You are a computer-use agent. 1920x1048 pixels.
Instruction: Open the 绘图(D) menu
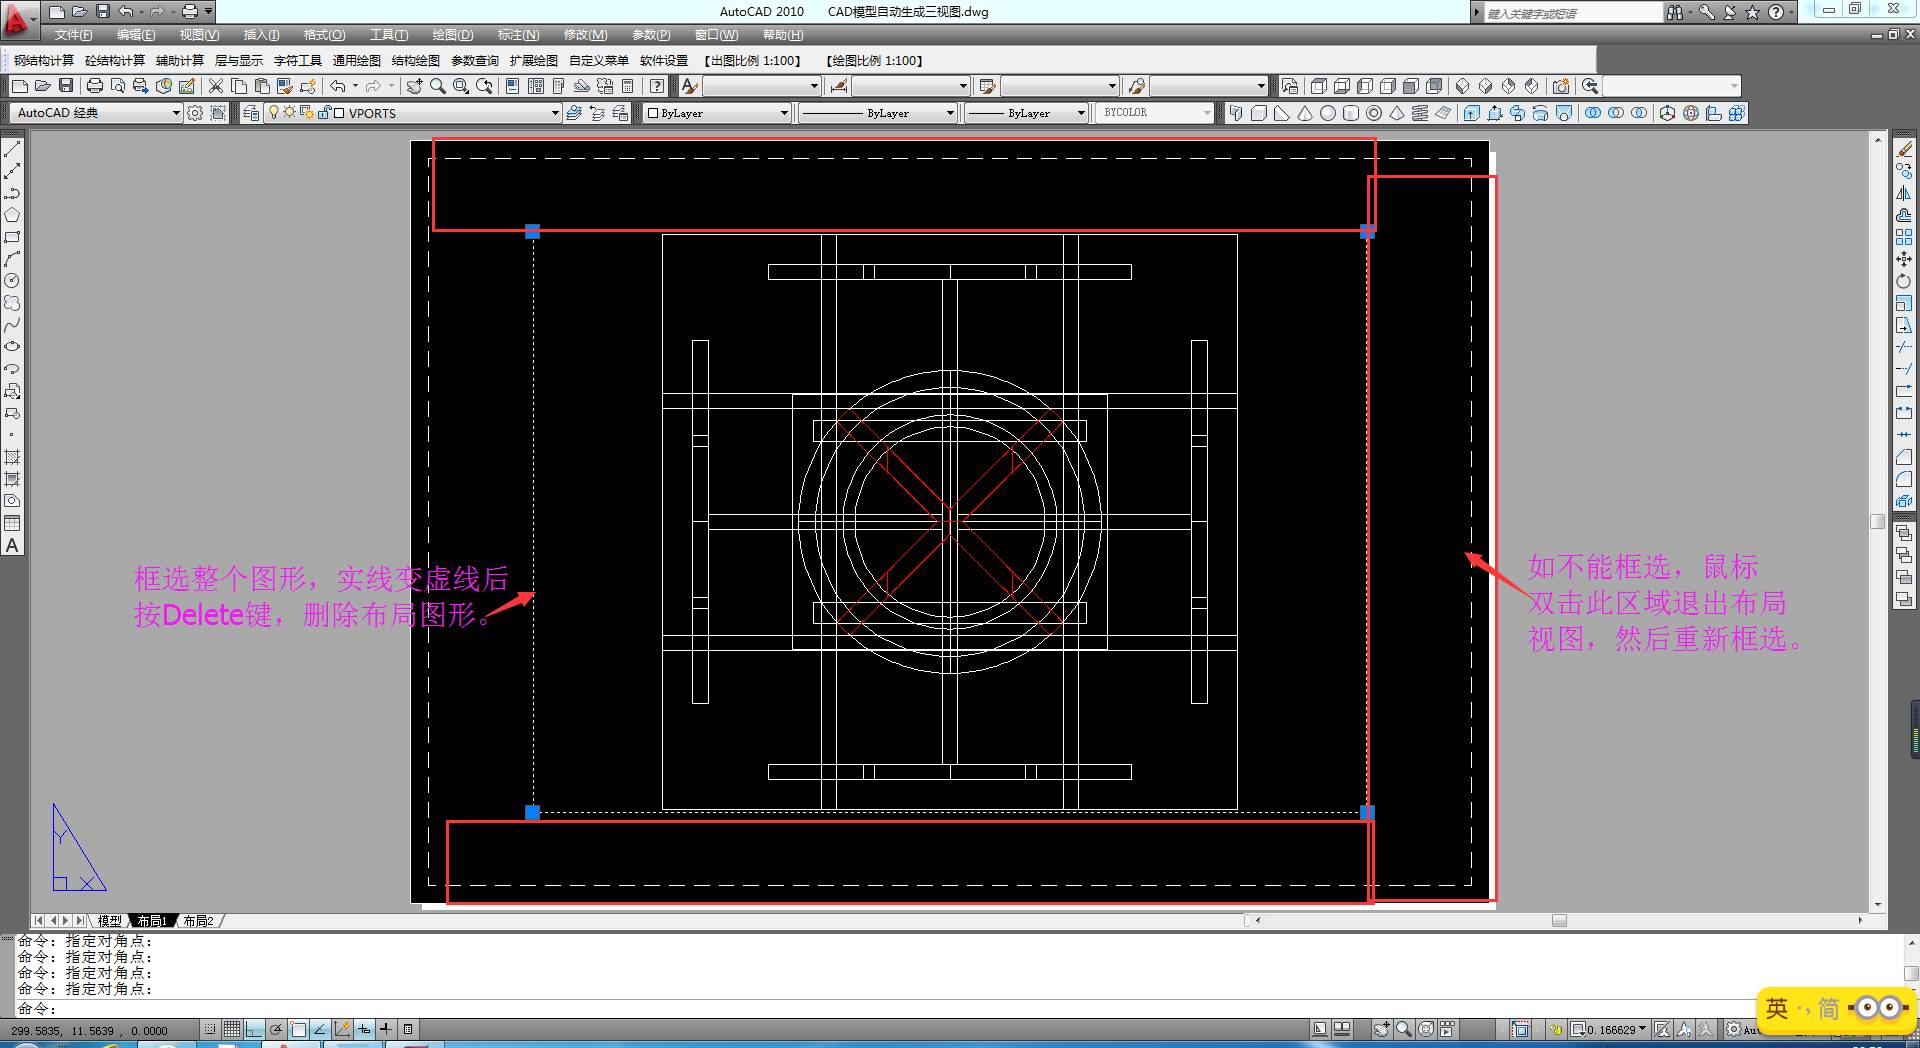click(x=453, y=35)
